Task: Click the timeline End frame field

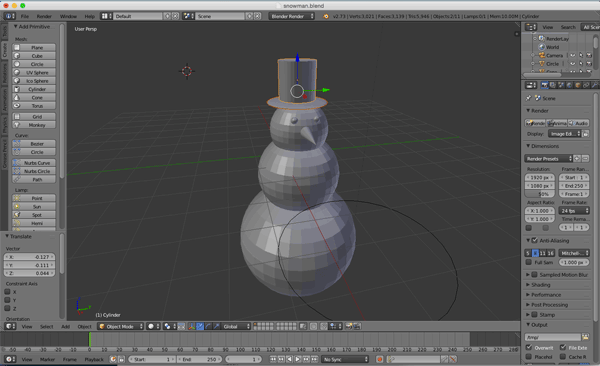Action: click(199, 359)
